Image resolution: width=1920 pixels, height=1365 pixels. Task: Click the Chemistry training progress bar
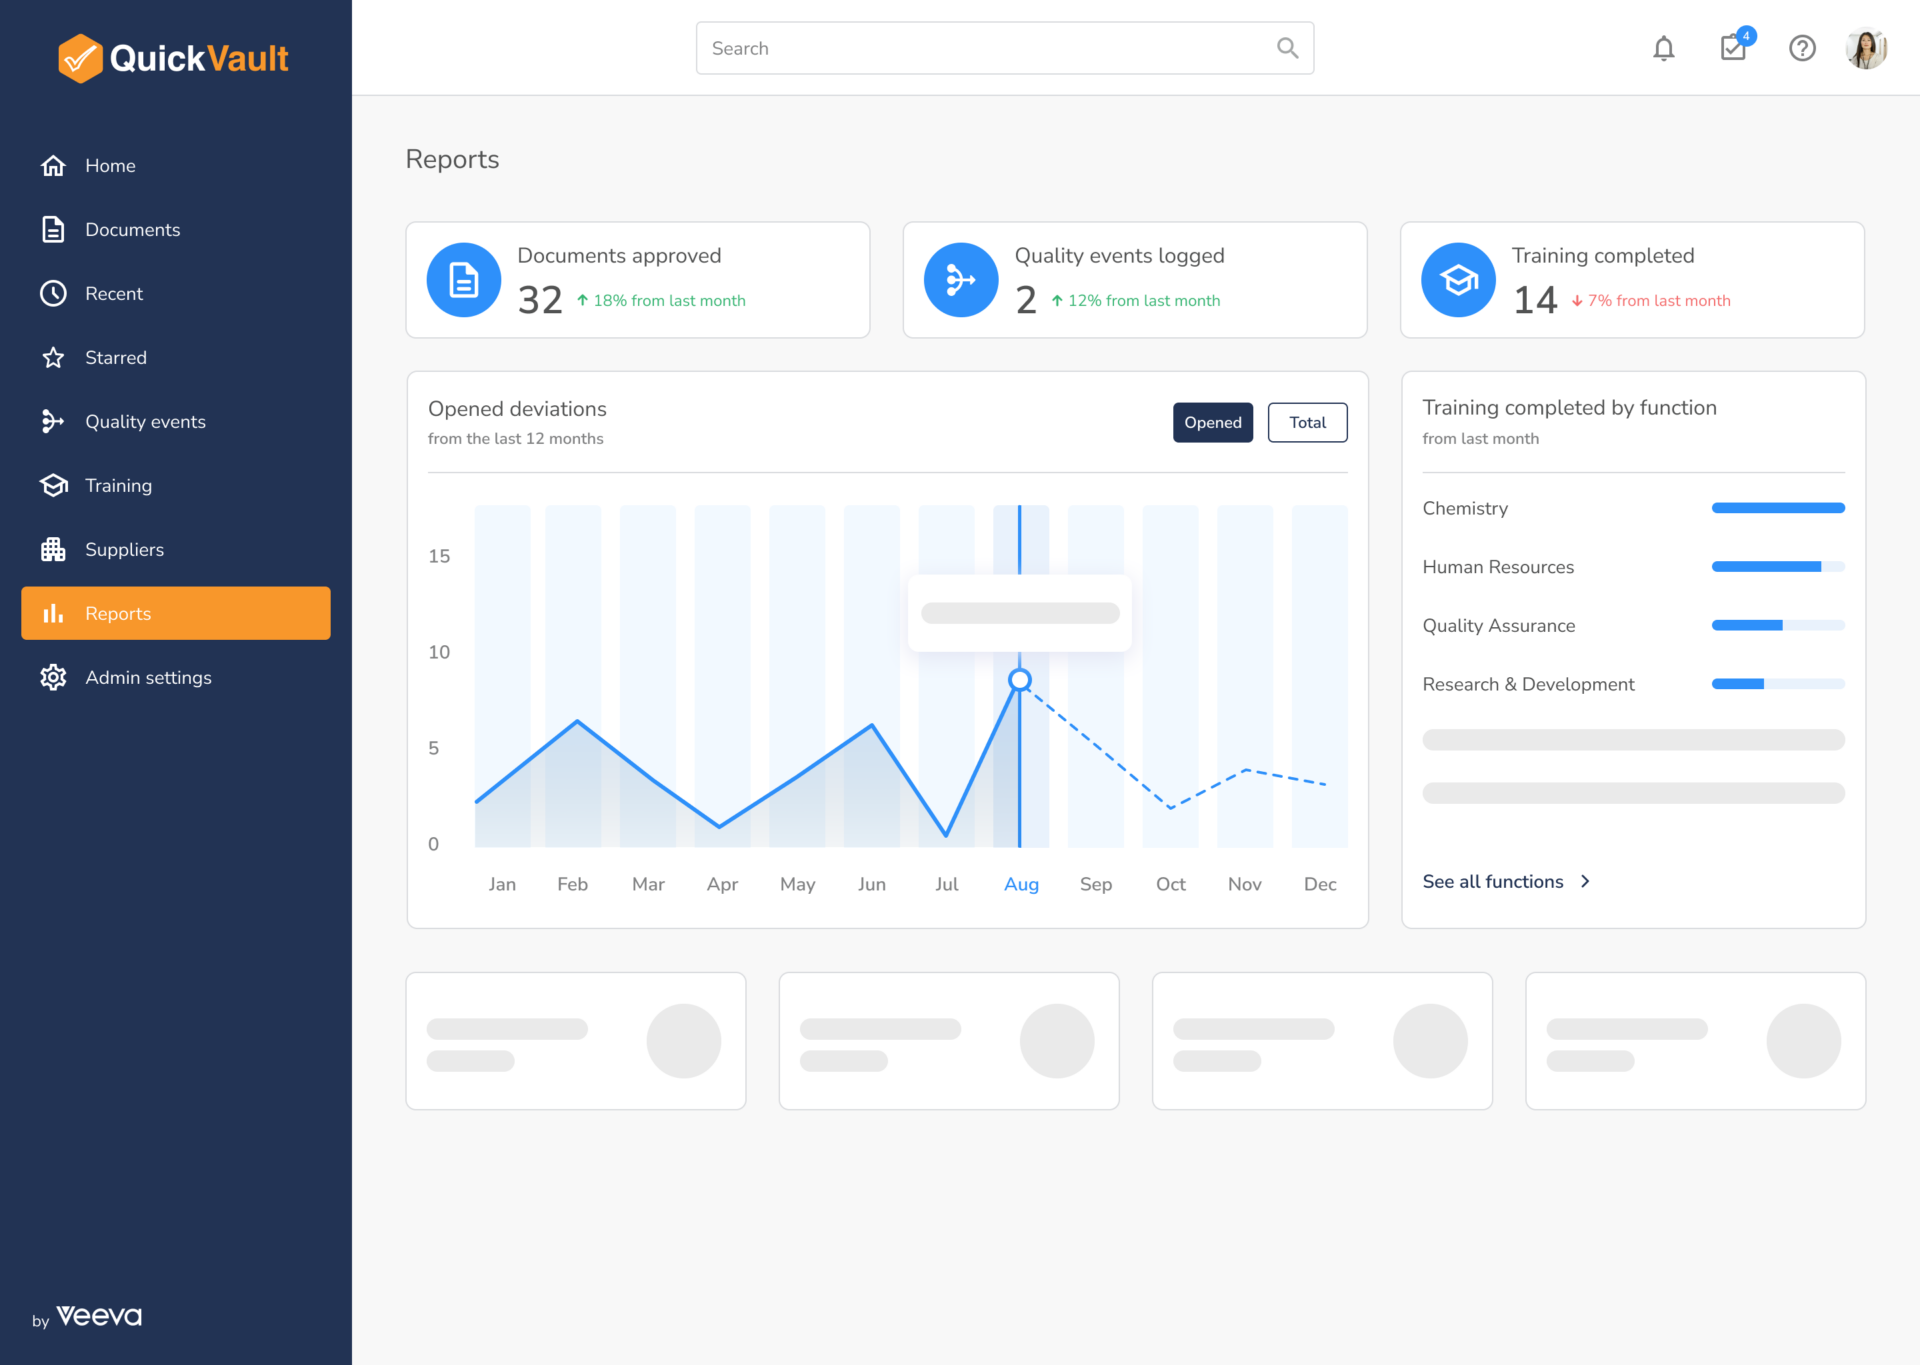pos(1777,508)
